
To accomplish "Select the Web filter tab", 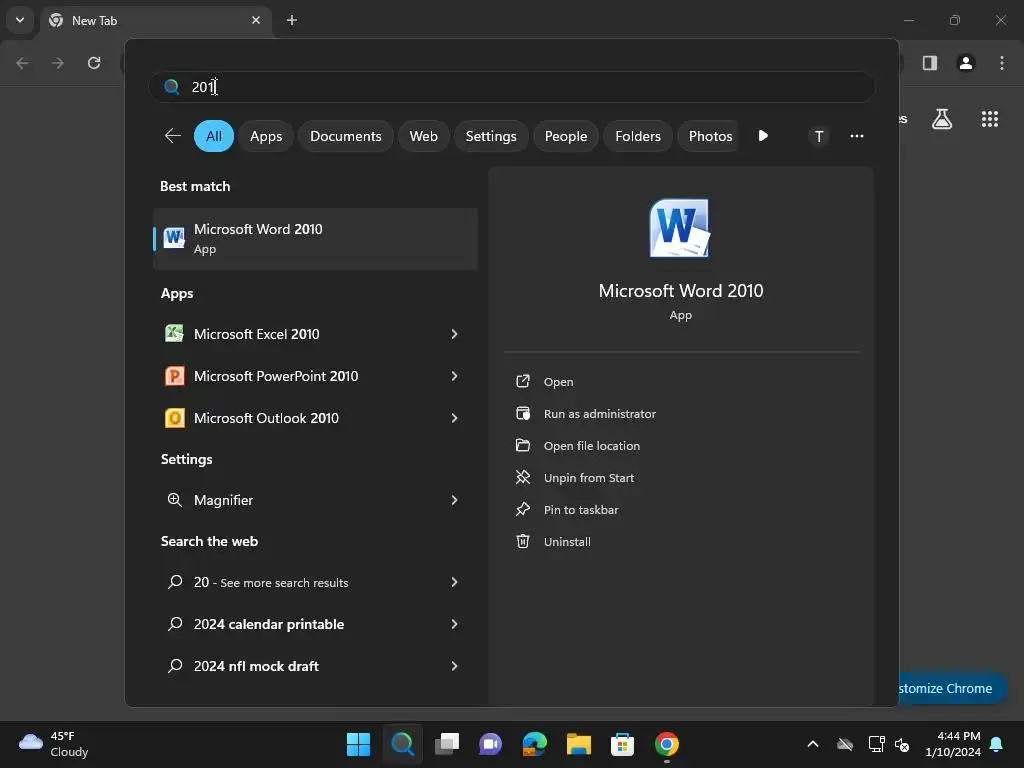I will (x=423, y=136).
